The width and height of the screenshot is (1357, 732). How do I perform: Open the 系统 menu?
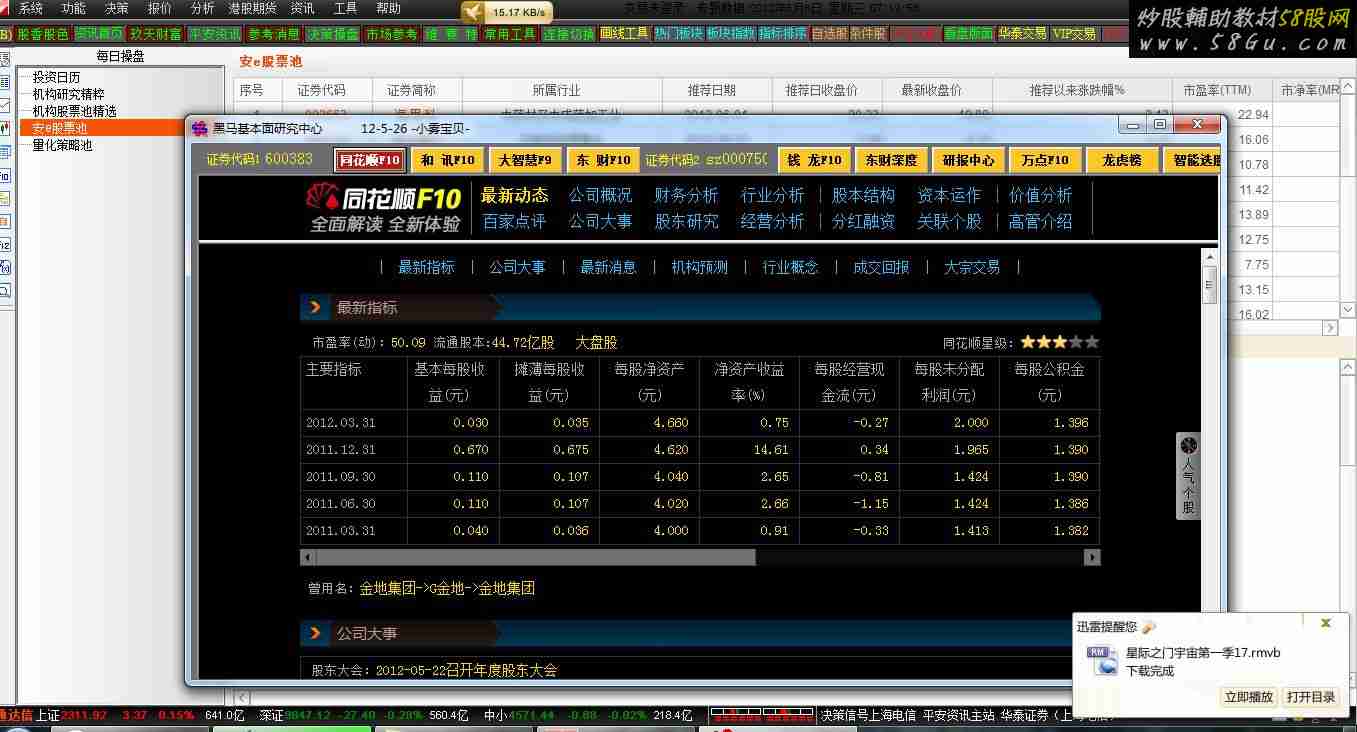(31, 8)
